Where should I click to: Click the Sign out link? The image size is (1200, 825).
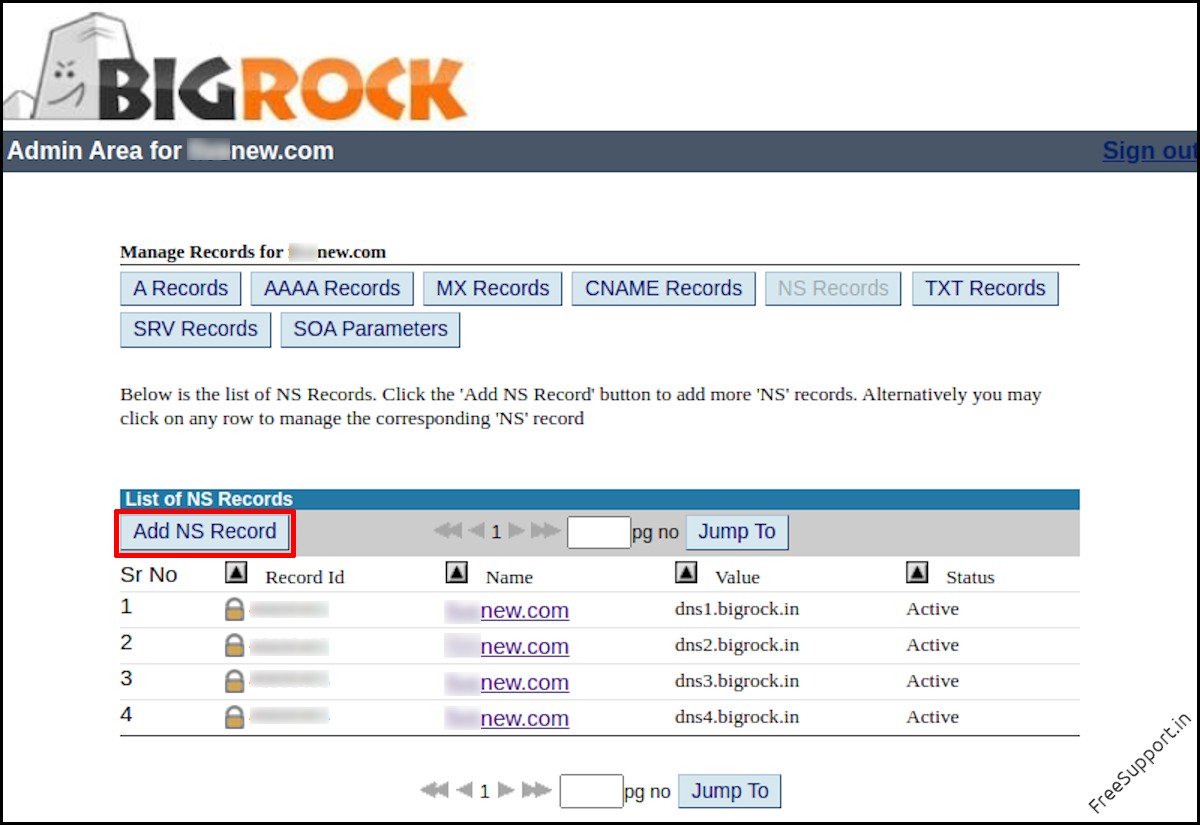[x=1150, y=151]
